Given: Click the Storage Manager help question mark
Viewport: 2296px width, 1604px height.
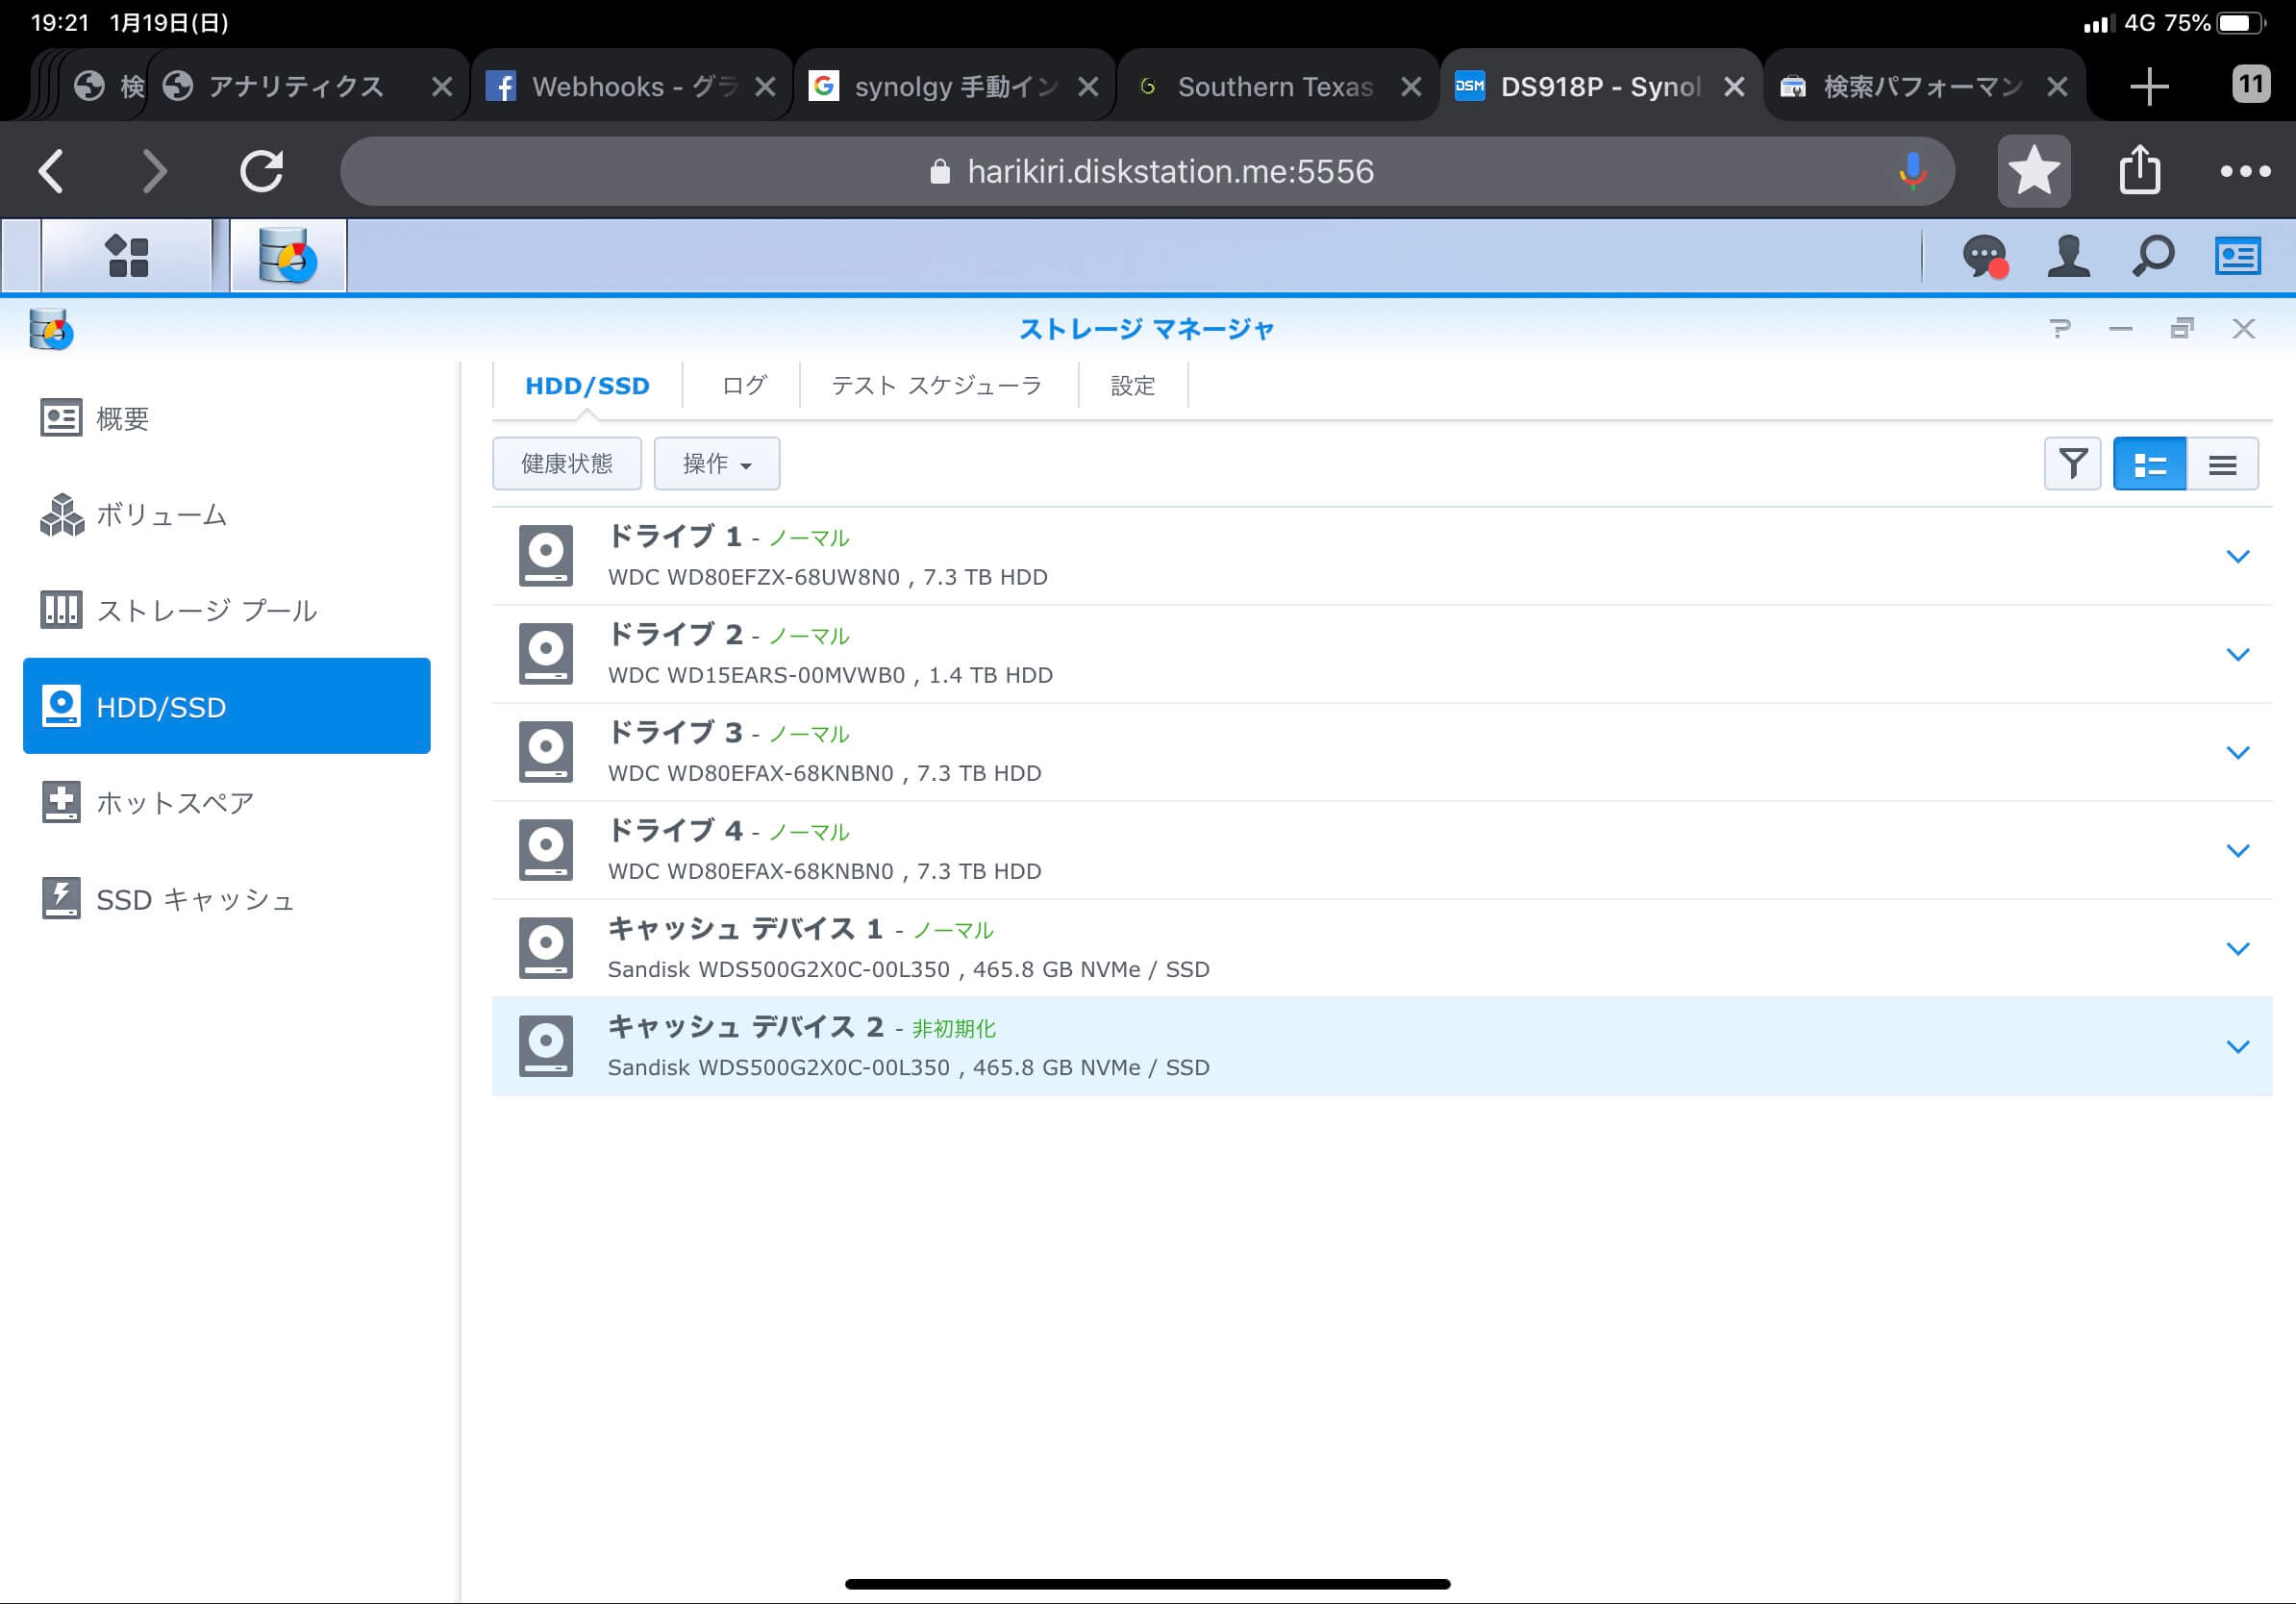Looking at the screenshot, I should click(2059, 328).
